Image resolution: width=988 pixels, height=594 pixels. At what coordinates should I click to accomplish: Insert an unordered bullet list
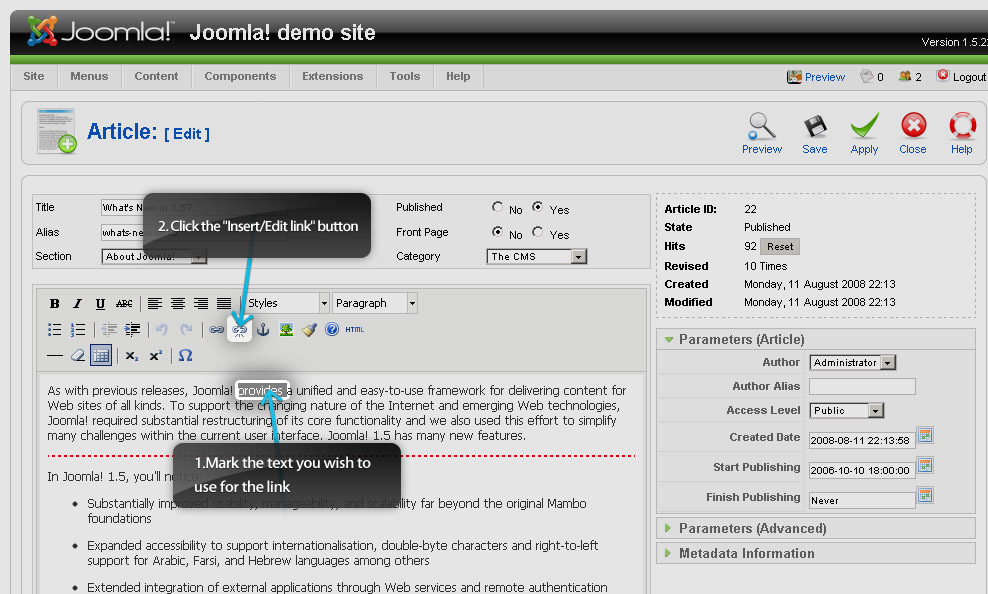[x=55, y=329]
